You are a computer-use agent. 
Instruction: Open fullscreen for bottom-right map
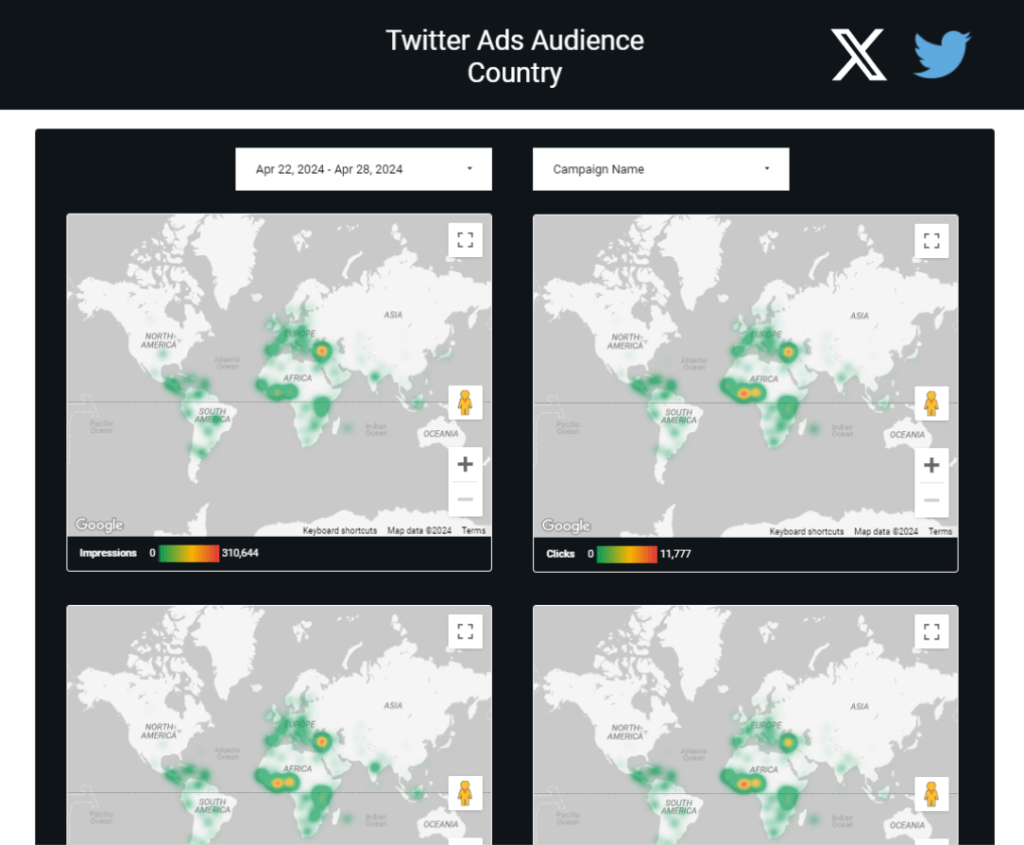tap(931, 631)
